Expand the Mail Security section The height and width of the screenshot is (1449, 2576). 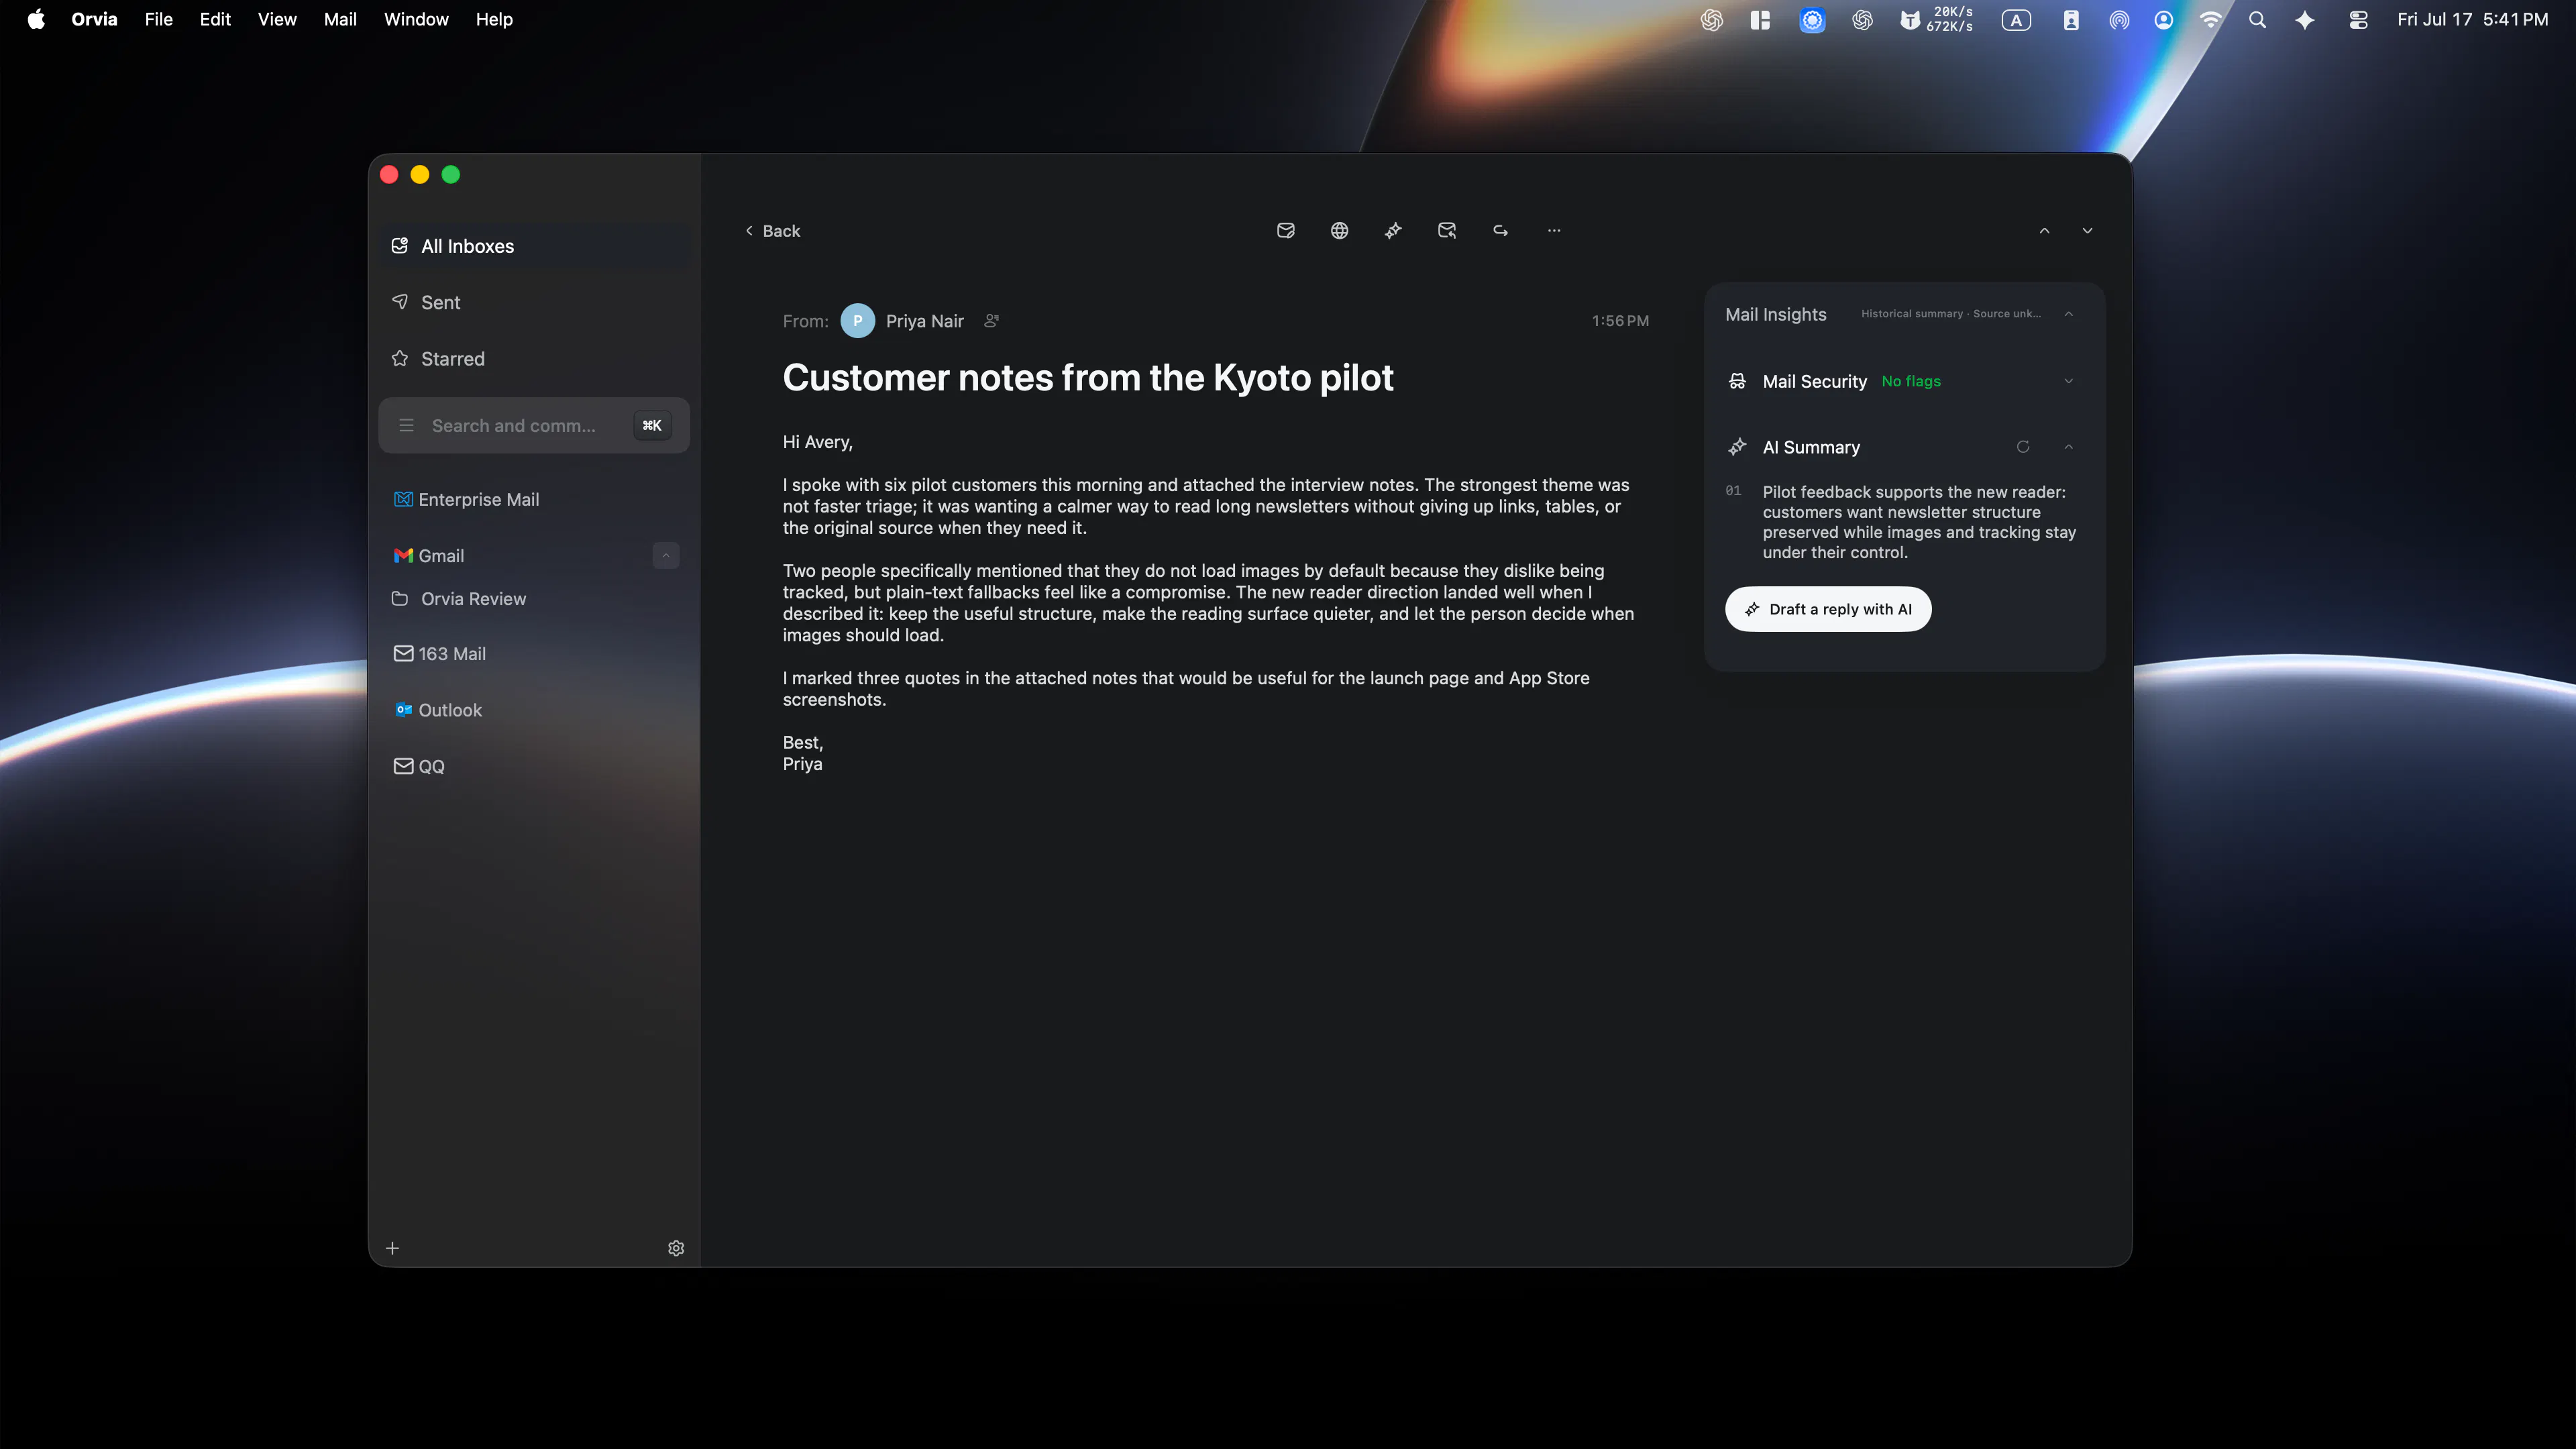coord(2069,381)
